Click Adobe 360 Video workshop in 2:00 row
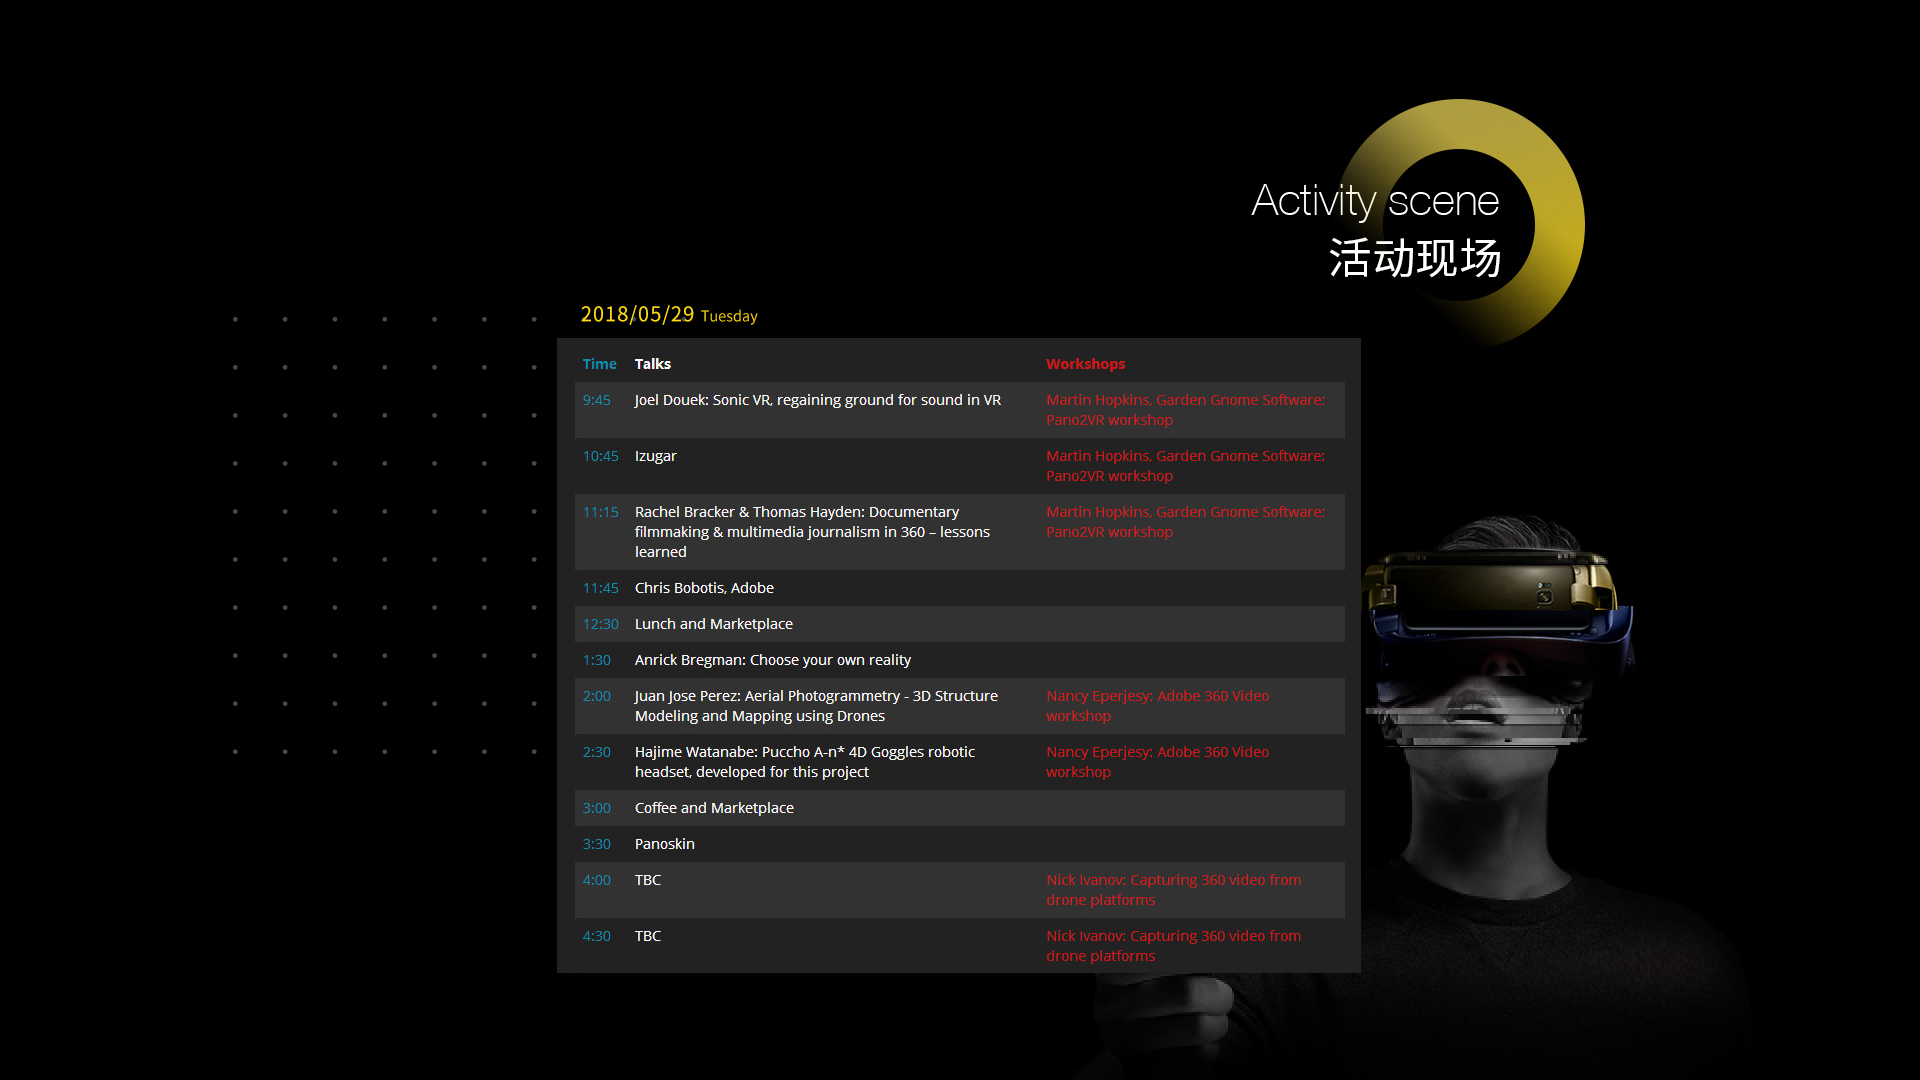The width and height of the screenshot is (1920, 1080). click(x=1158, y=706)
